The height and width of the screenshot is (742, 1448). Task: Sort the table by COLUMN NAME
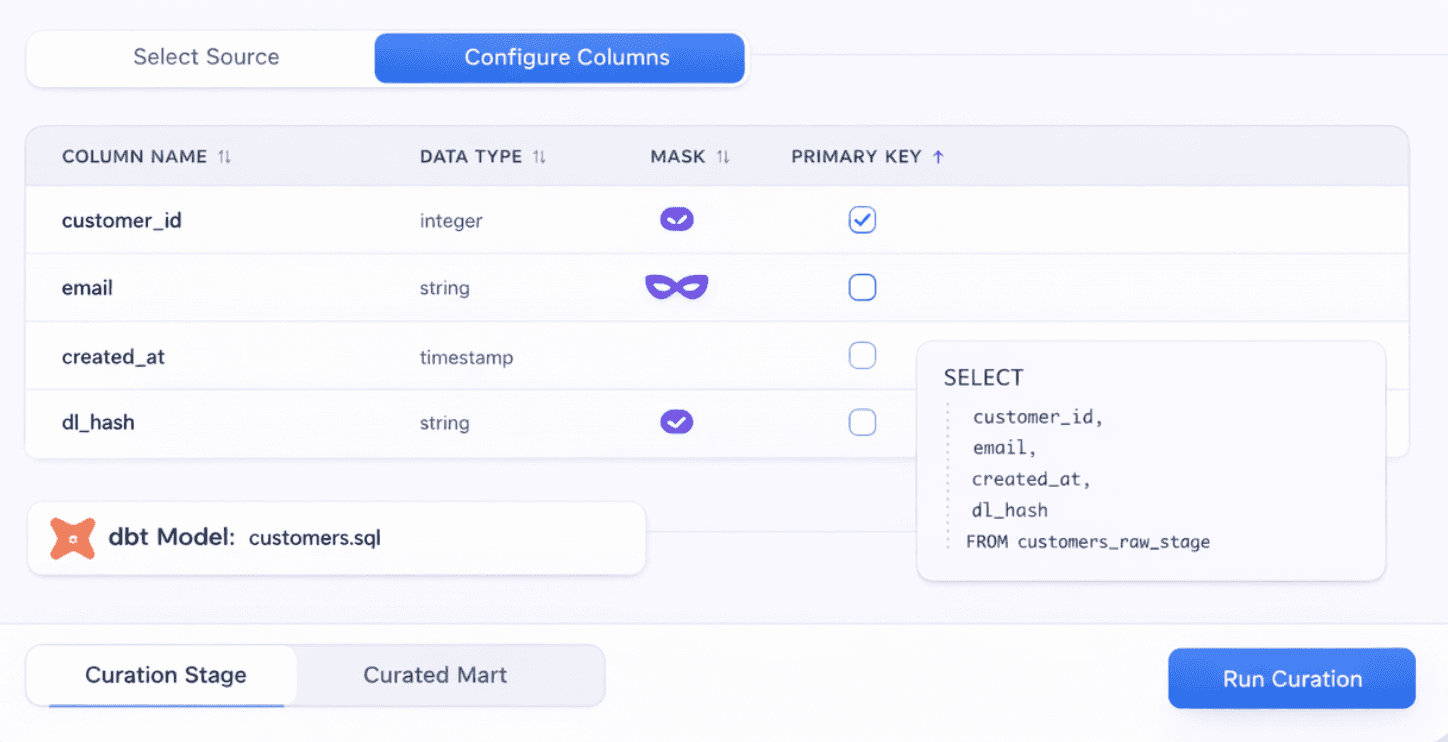click(222, 156)
